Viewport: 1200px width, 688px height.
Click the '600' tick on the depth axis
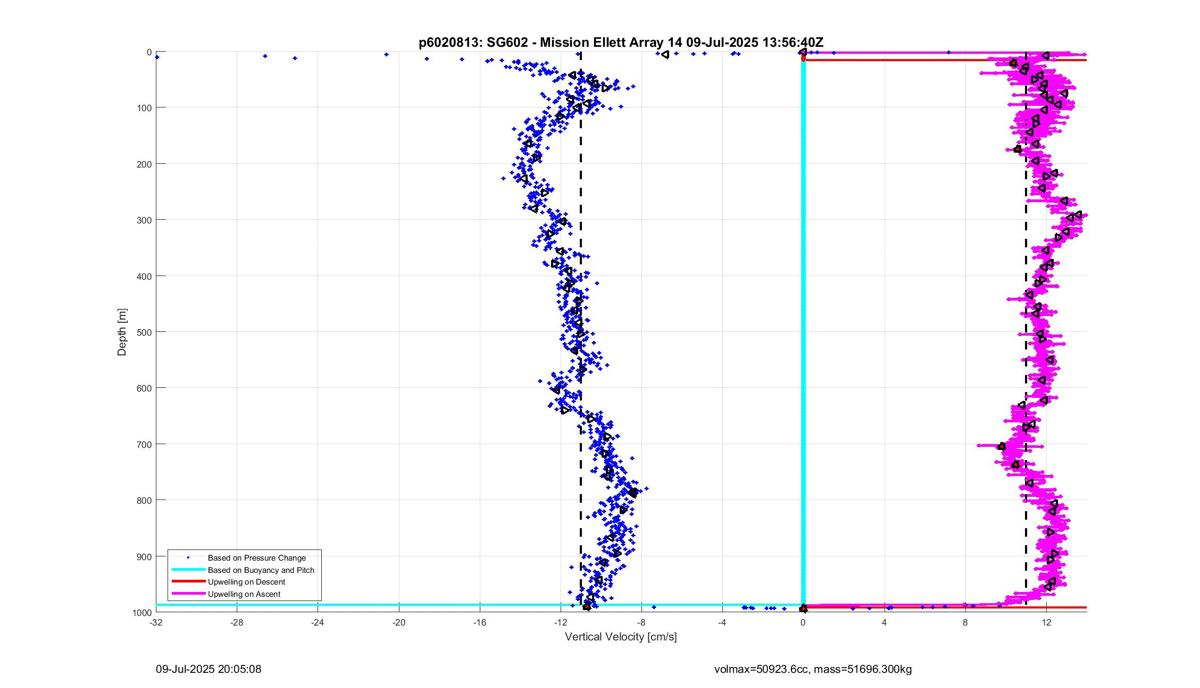click(x=144, y=388)
